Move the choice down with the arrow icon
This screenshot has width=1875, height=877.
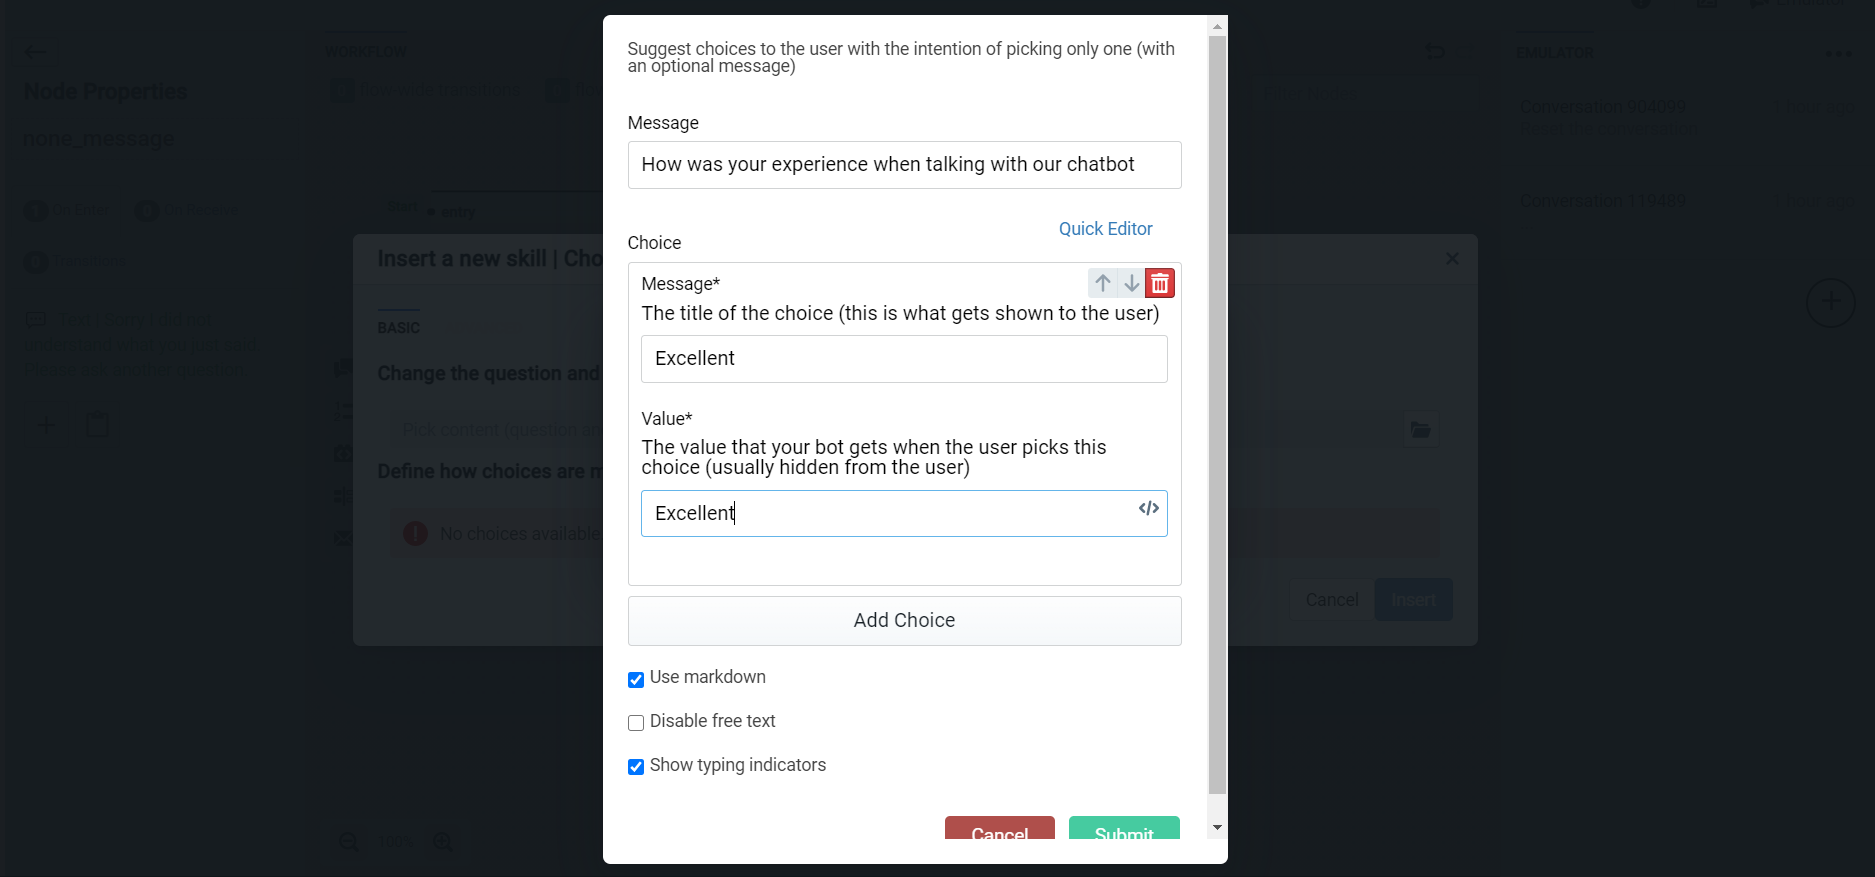1131,282
